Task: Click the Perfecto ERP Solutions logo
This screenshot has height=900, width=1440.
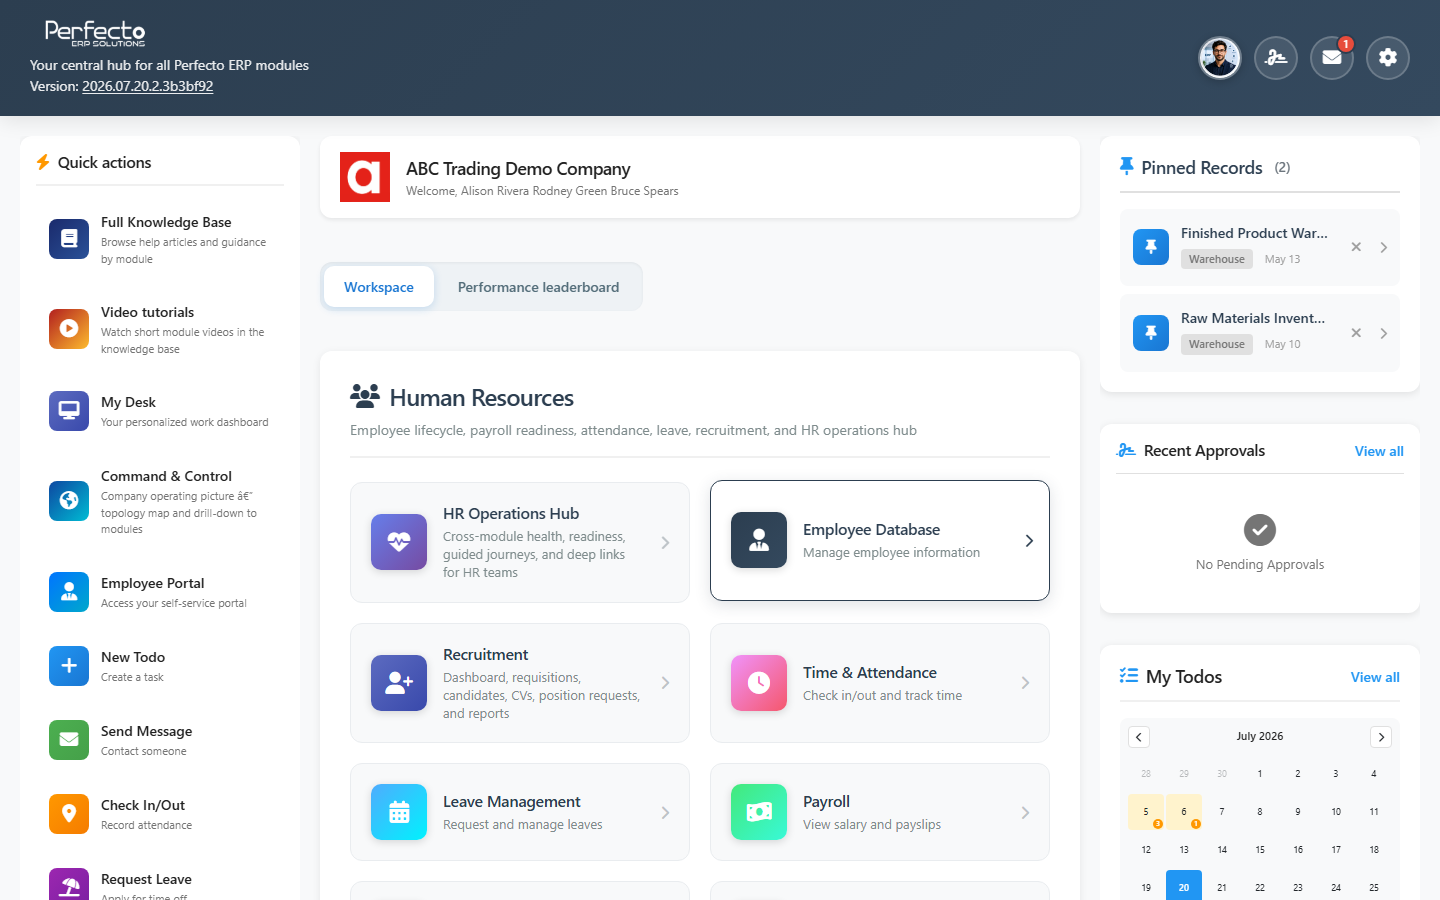Action: point(95,33)
